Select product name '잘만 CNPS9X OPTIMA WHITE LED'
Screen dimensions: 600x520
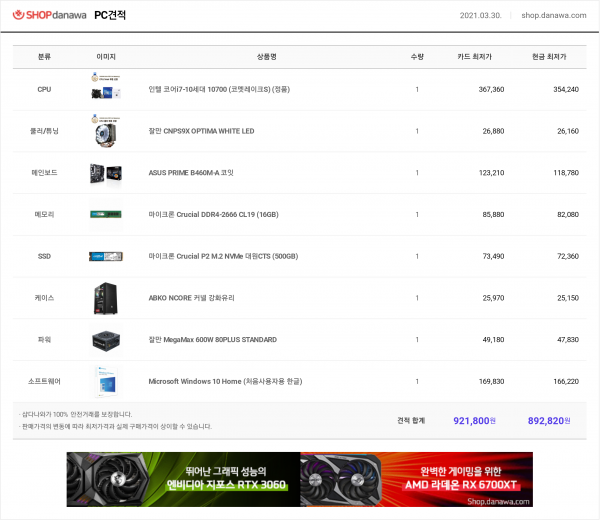201,131
